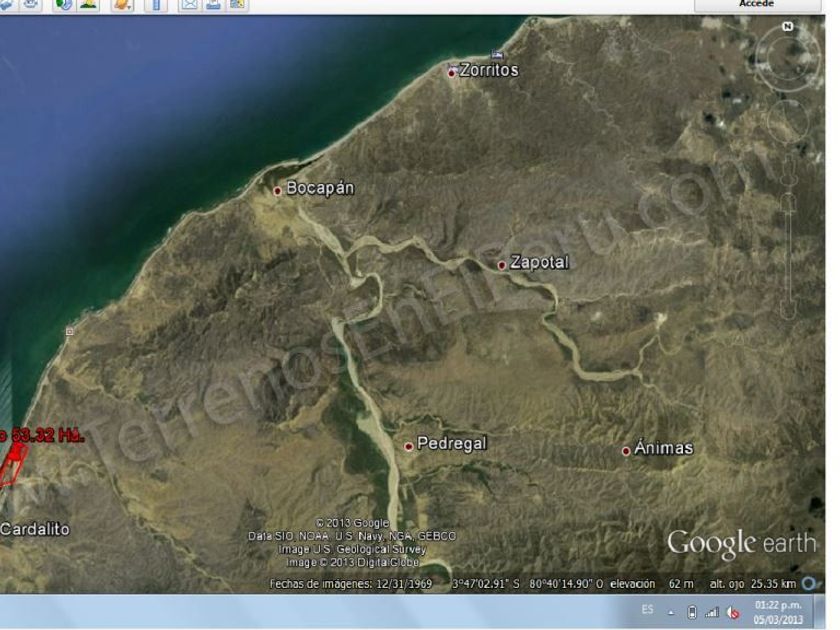Click the record tour camera icon
Screen dimensions: 840x630
(x=31, y=4)
